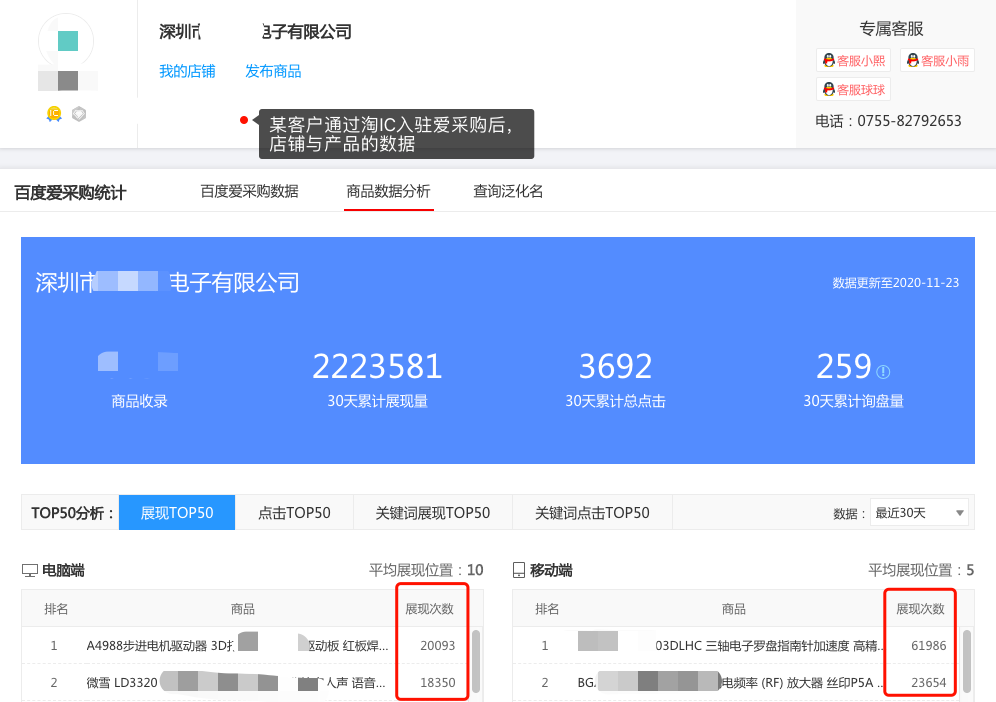The width and height of the screenshot is (996, 702).
Task: Open QQ chat with 客服小雨
Action: pos(937,60)
